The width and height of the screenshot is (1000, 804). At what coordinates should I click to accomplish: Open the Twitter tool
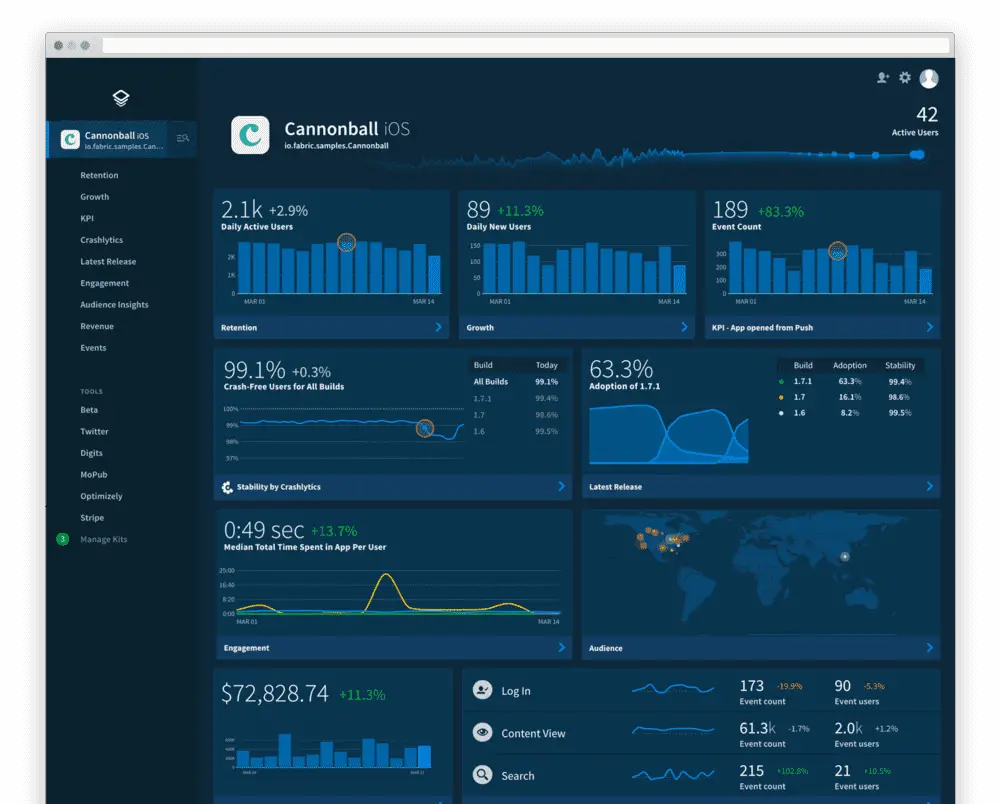[94, 432]
